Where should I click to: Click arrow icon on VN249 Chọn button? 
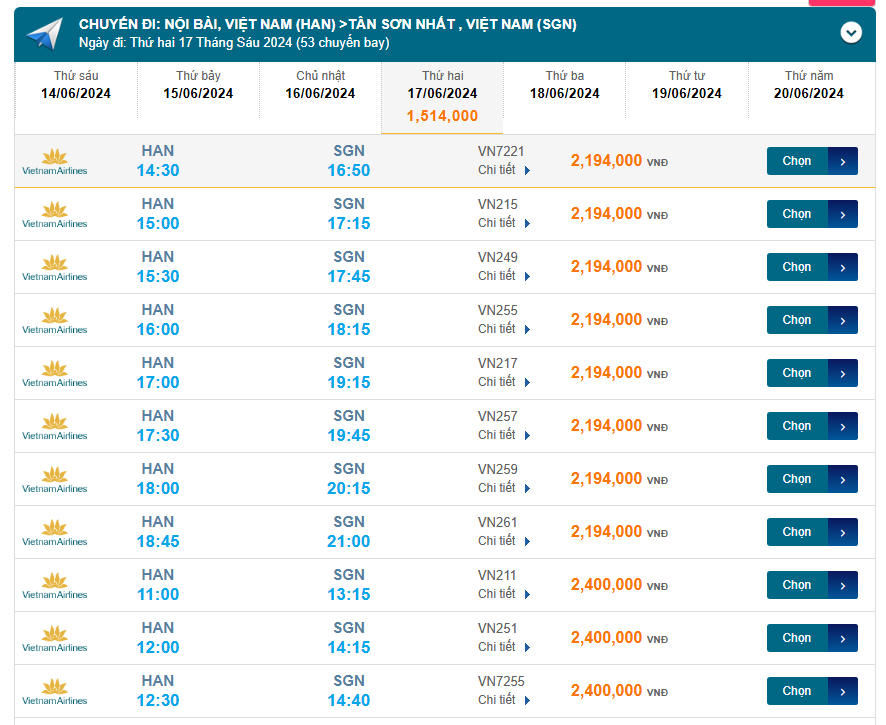842,267
